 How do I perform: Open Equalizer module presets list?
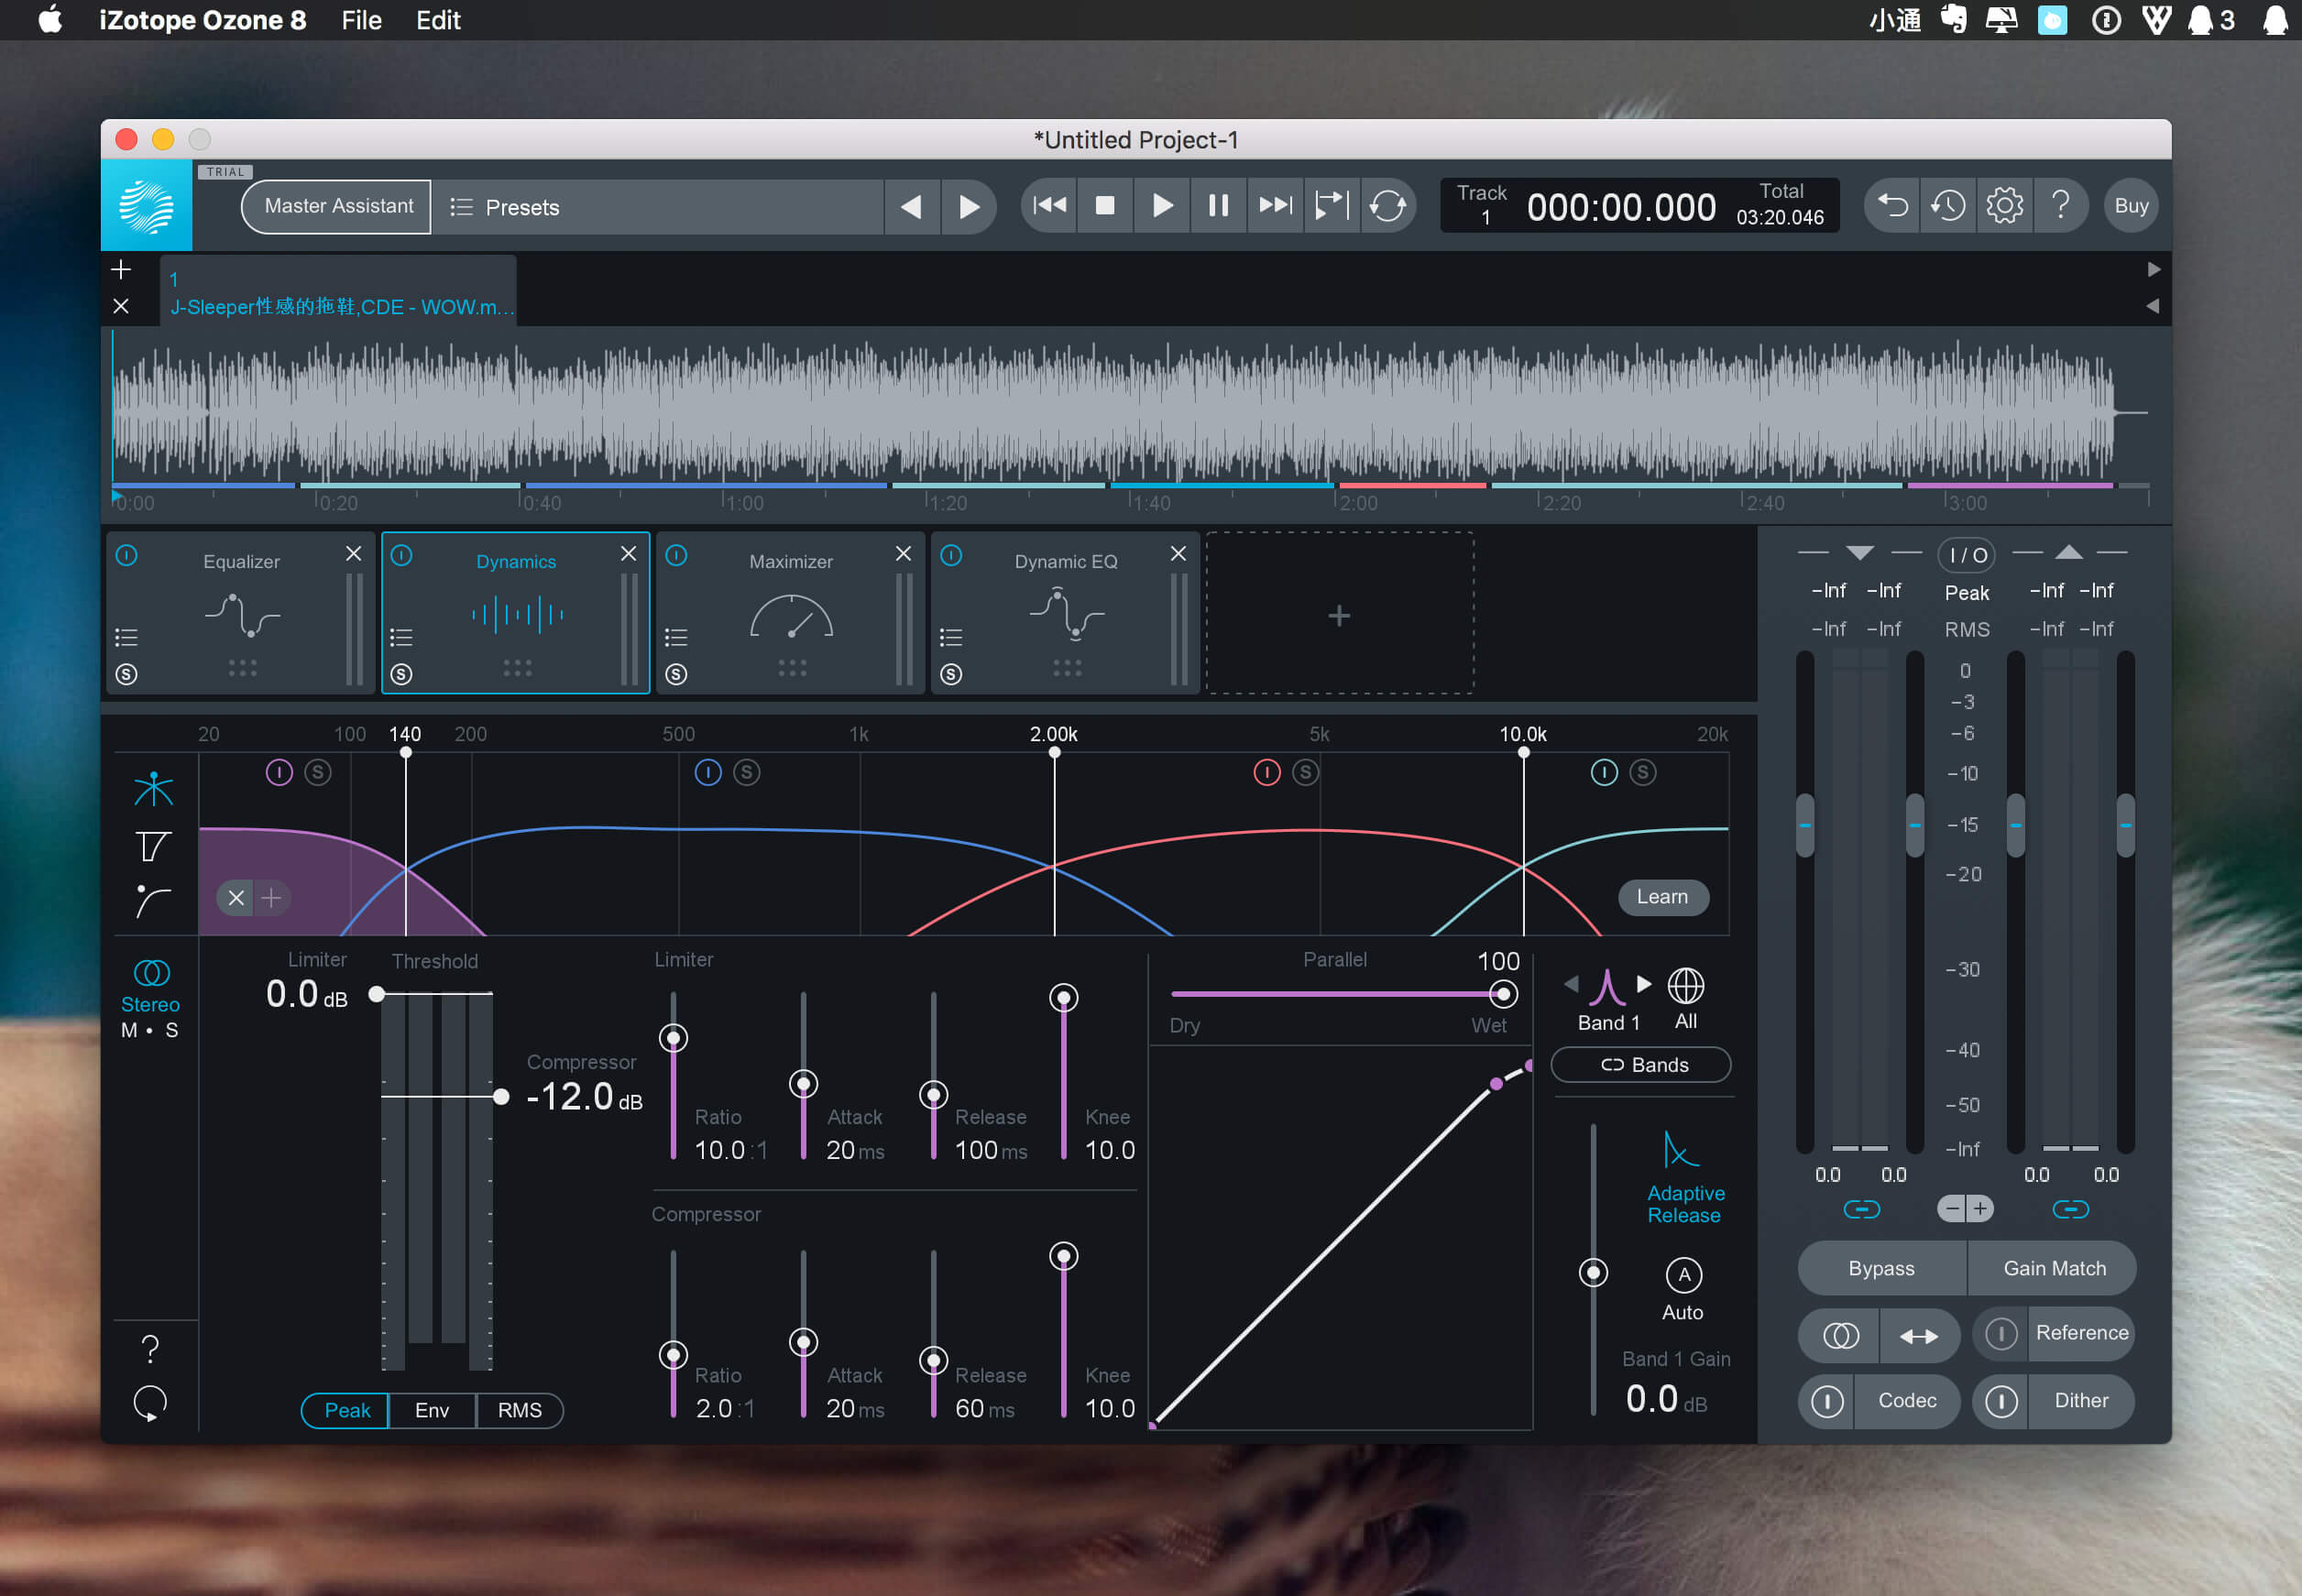(127, 637)
